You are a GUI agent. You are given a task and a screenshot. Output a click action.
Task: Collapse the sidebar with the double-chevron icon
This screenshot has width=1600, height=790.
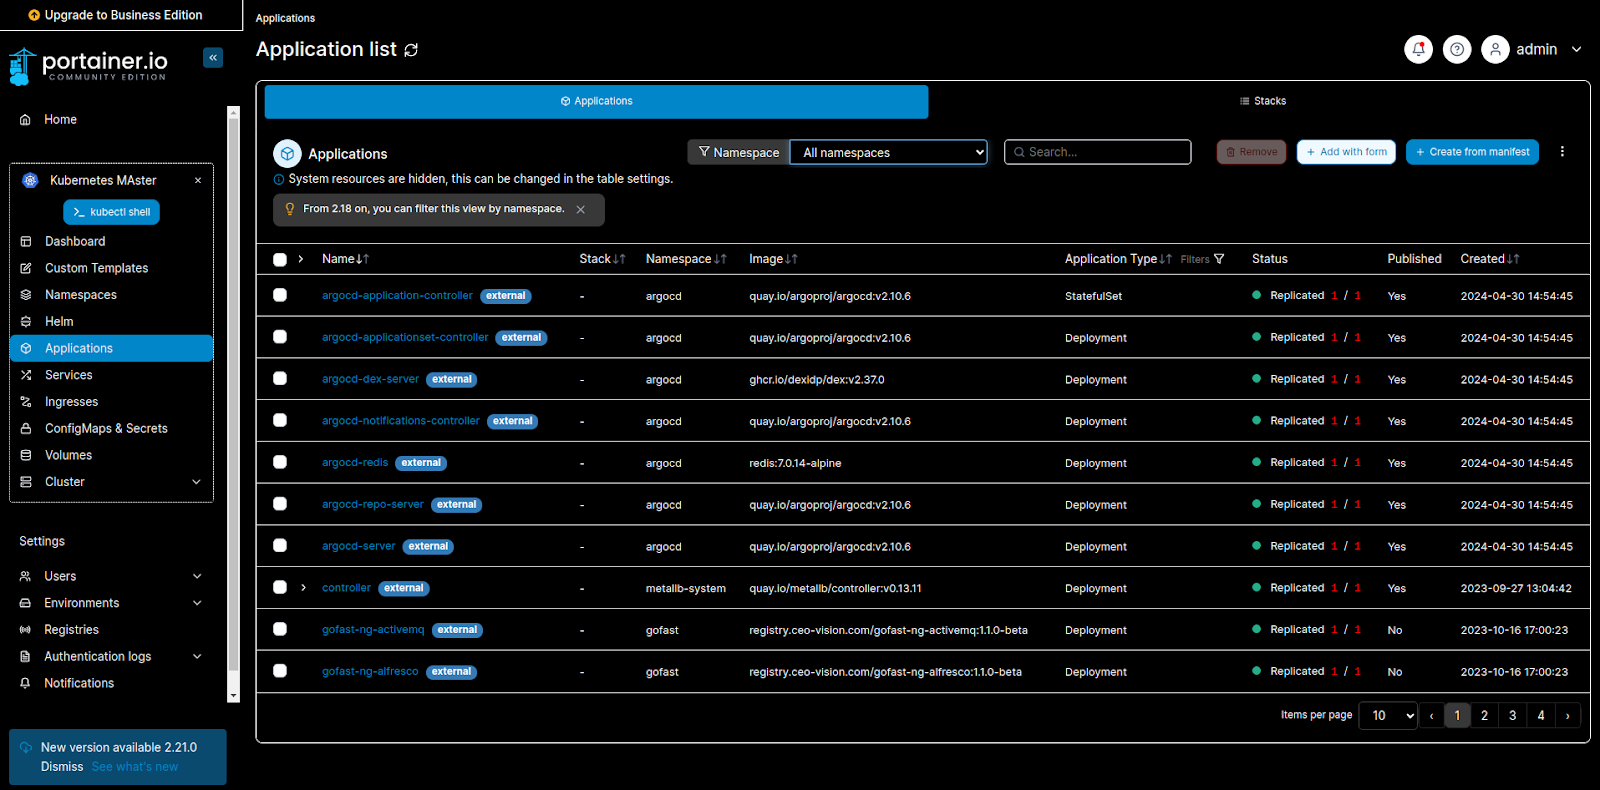tap(213, 58)
